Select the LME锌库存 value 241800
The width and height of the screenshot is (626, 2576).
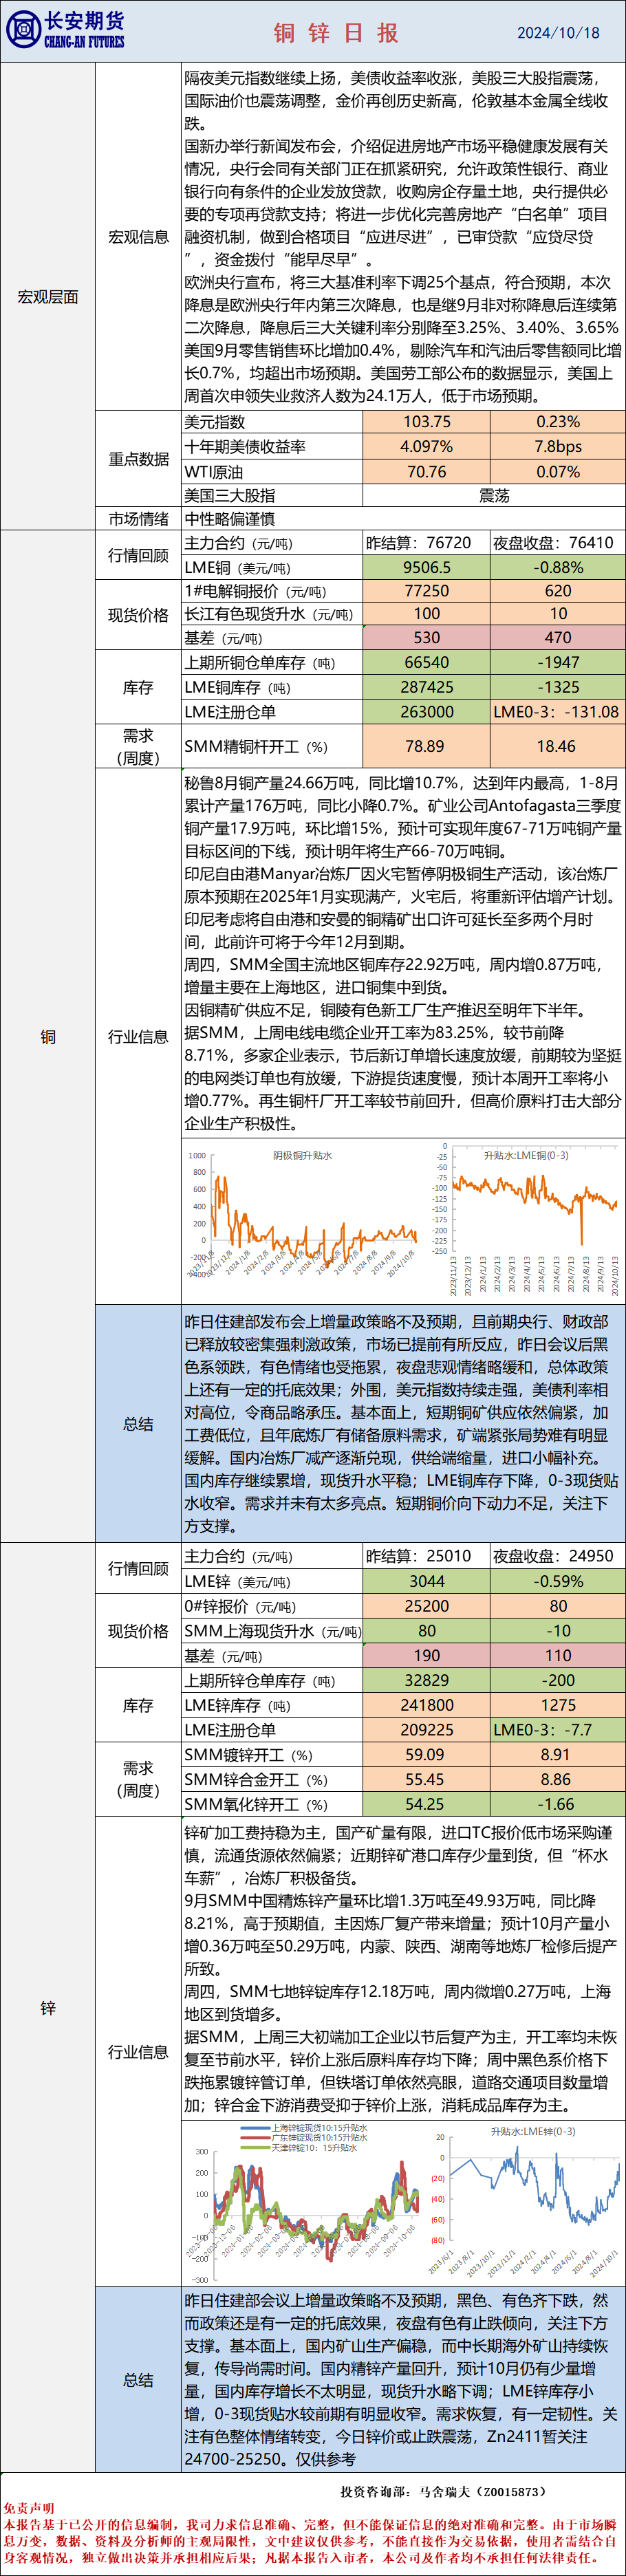click(x=427, y=1706)
